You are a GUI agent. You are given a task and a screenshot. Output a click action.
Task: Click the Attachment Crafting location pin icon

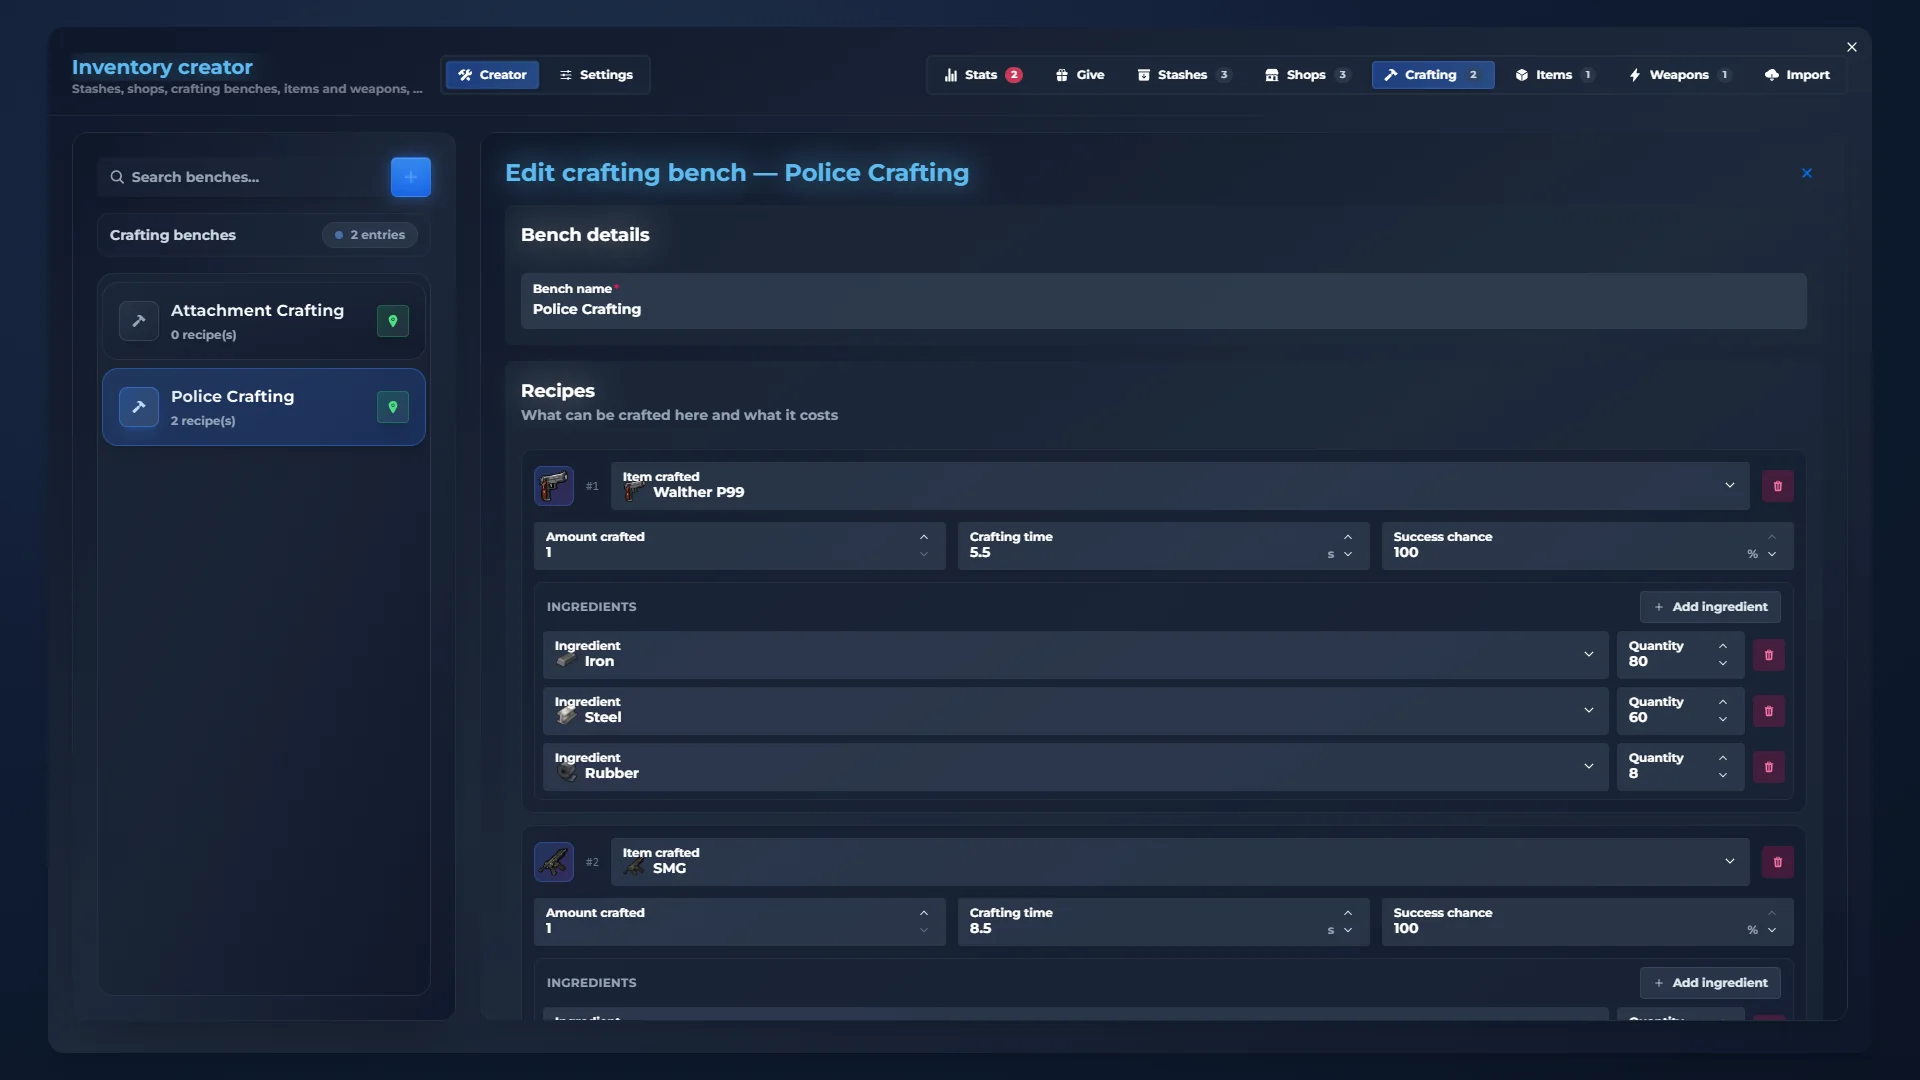coord(393,321)
